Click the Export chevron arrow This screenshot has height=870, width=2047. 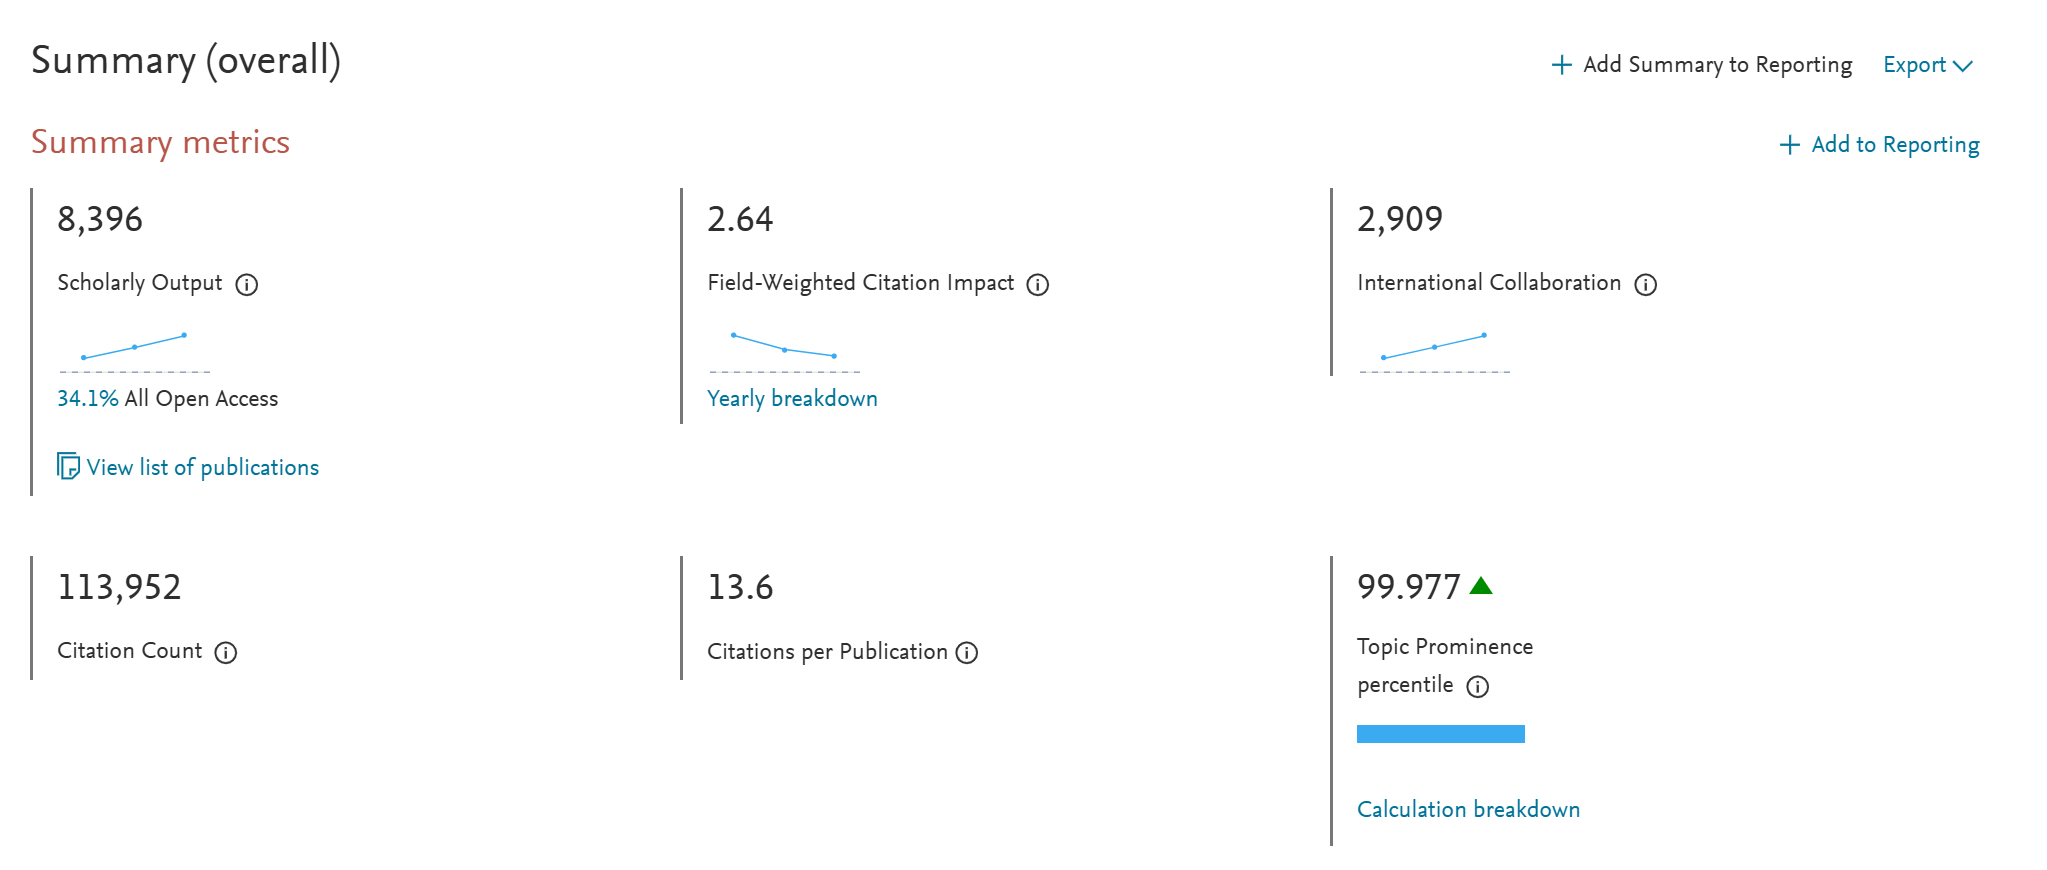tap(1963, 66)
